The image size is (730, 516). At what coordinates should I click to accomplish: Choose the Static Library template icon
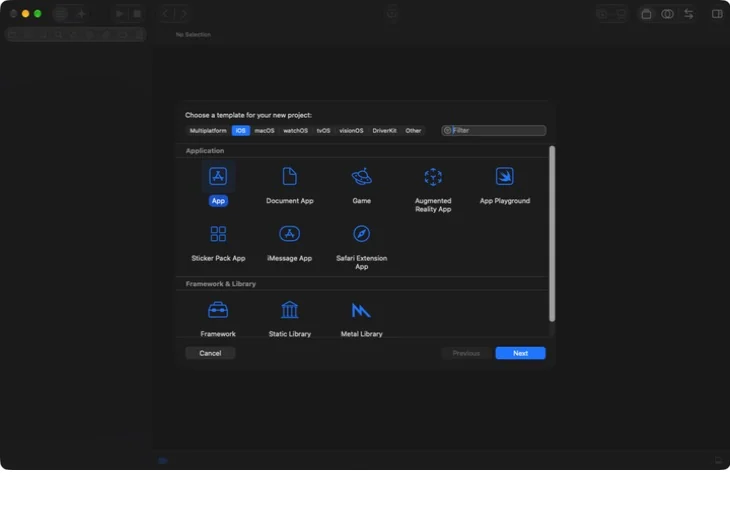point(290,310)
